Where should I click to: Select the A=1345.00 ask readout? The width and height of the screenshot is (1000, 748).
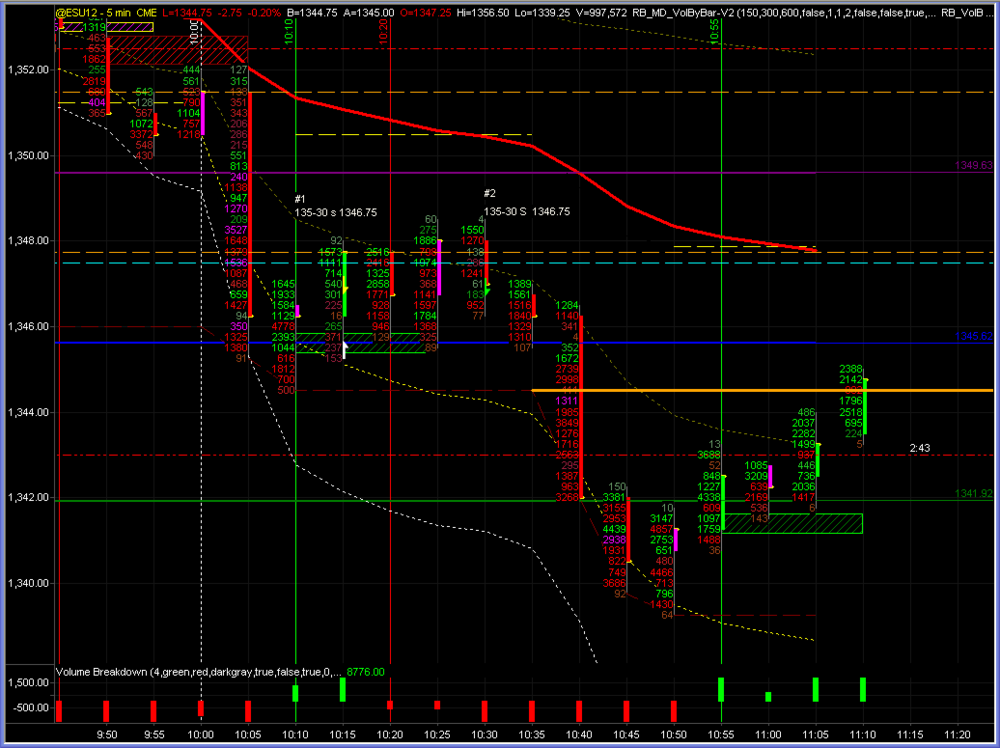pos(368,13)
